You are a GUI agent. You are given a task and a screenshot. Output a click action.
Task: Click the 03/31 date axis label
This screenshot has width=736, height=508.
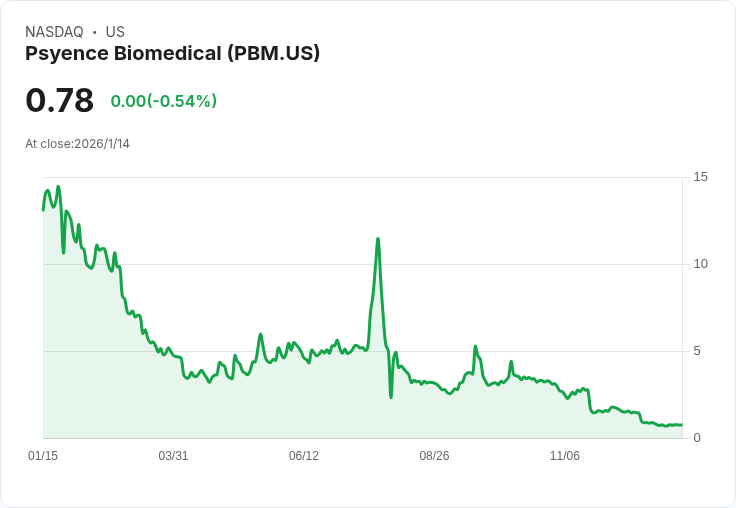point(173,456)
